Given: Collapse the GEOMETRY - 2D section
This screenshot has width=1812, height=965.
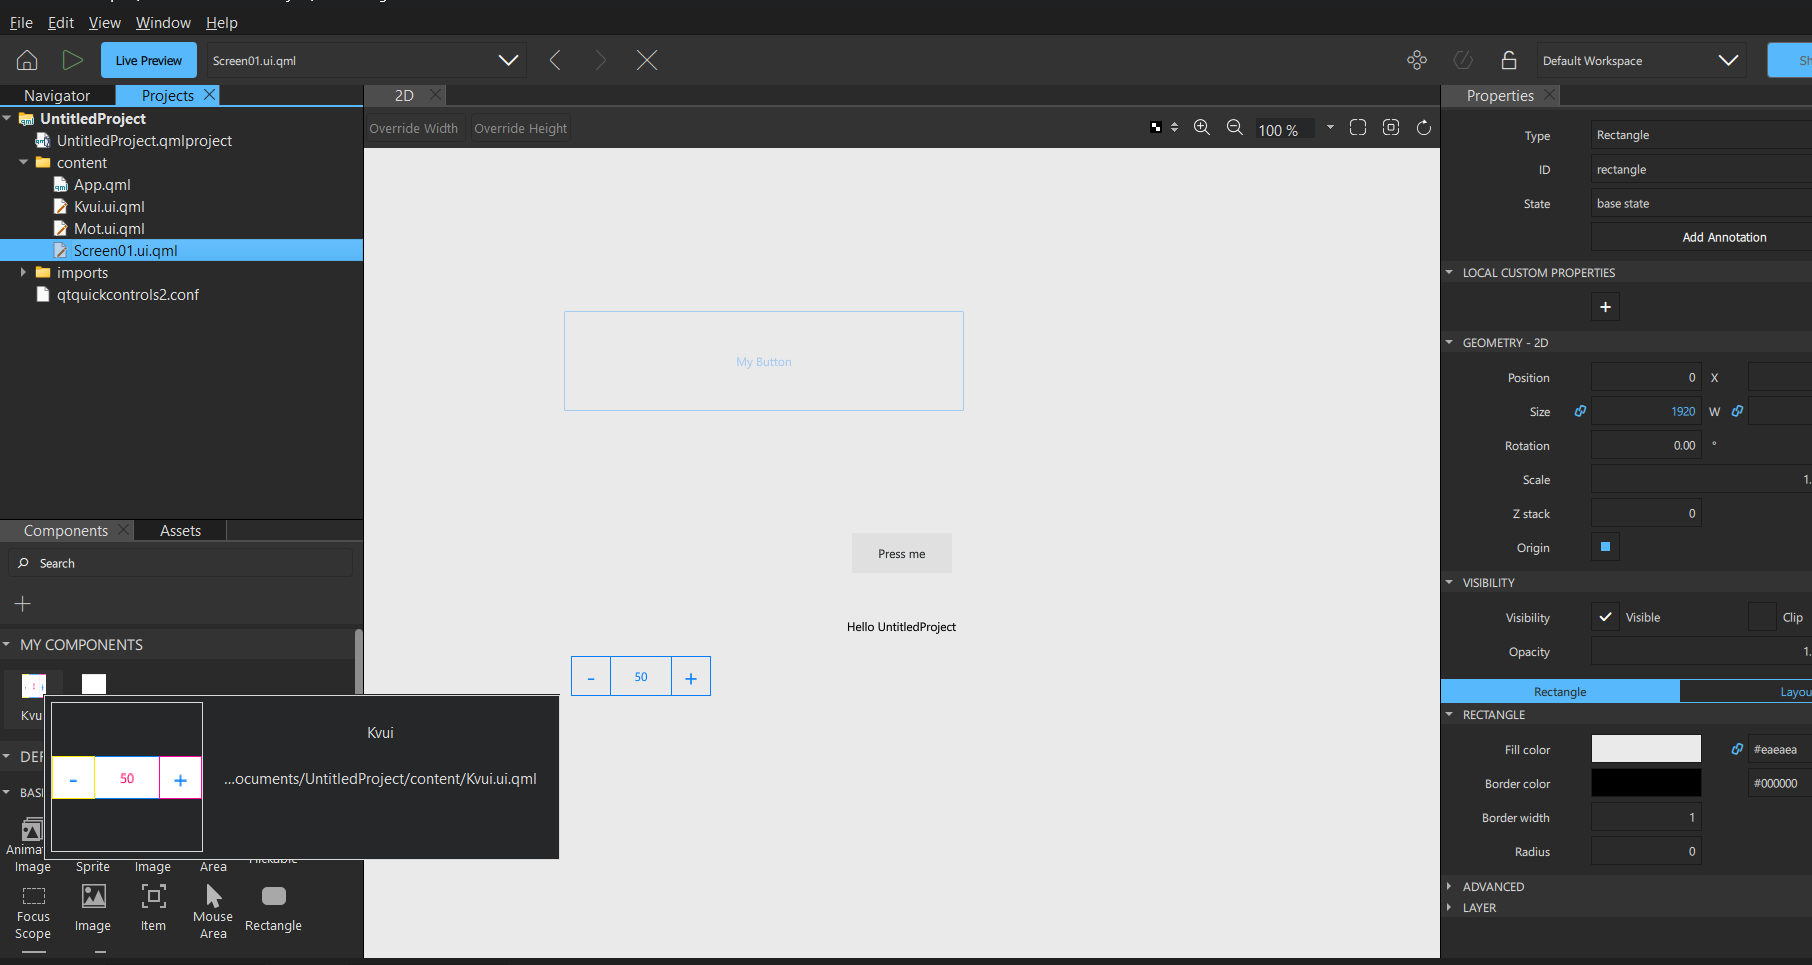Looking at the screenshot, I should [x=1449, y=342].
